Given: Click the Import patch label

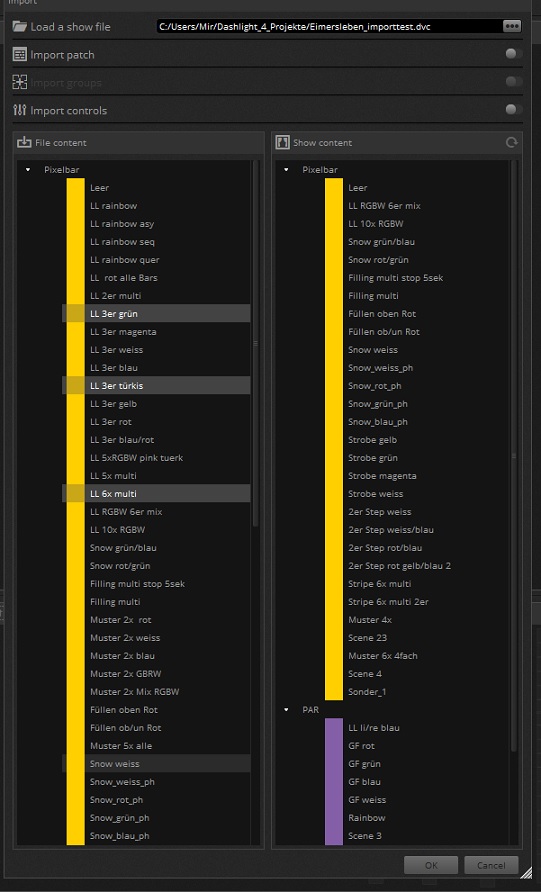Looking at the screenshot, I should click(x=63, y=55).
